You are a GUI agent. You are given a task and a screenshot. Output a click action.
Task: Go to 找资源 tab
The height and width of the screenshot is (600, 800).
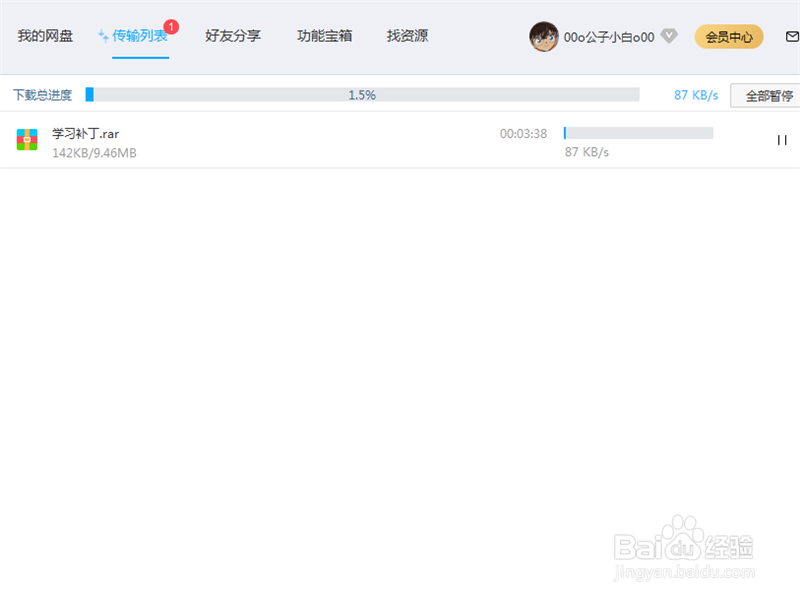(x=407, y=36)
